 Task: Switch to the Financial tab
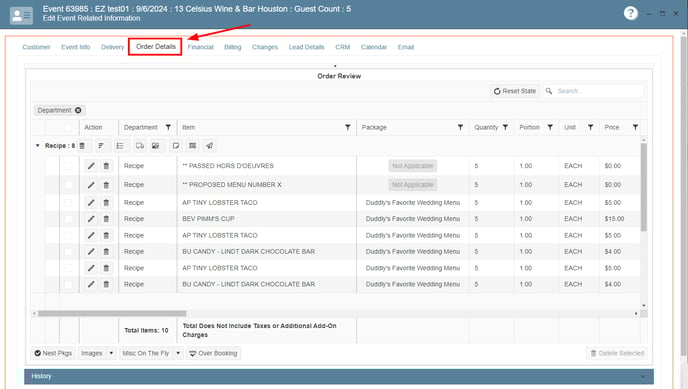point(201,47)
